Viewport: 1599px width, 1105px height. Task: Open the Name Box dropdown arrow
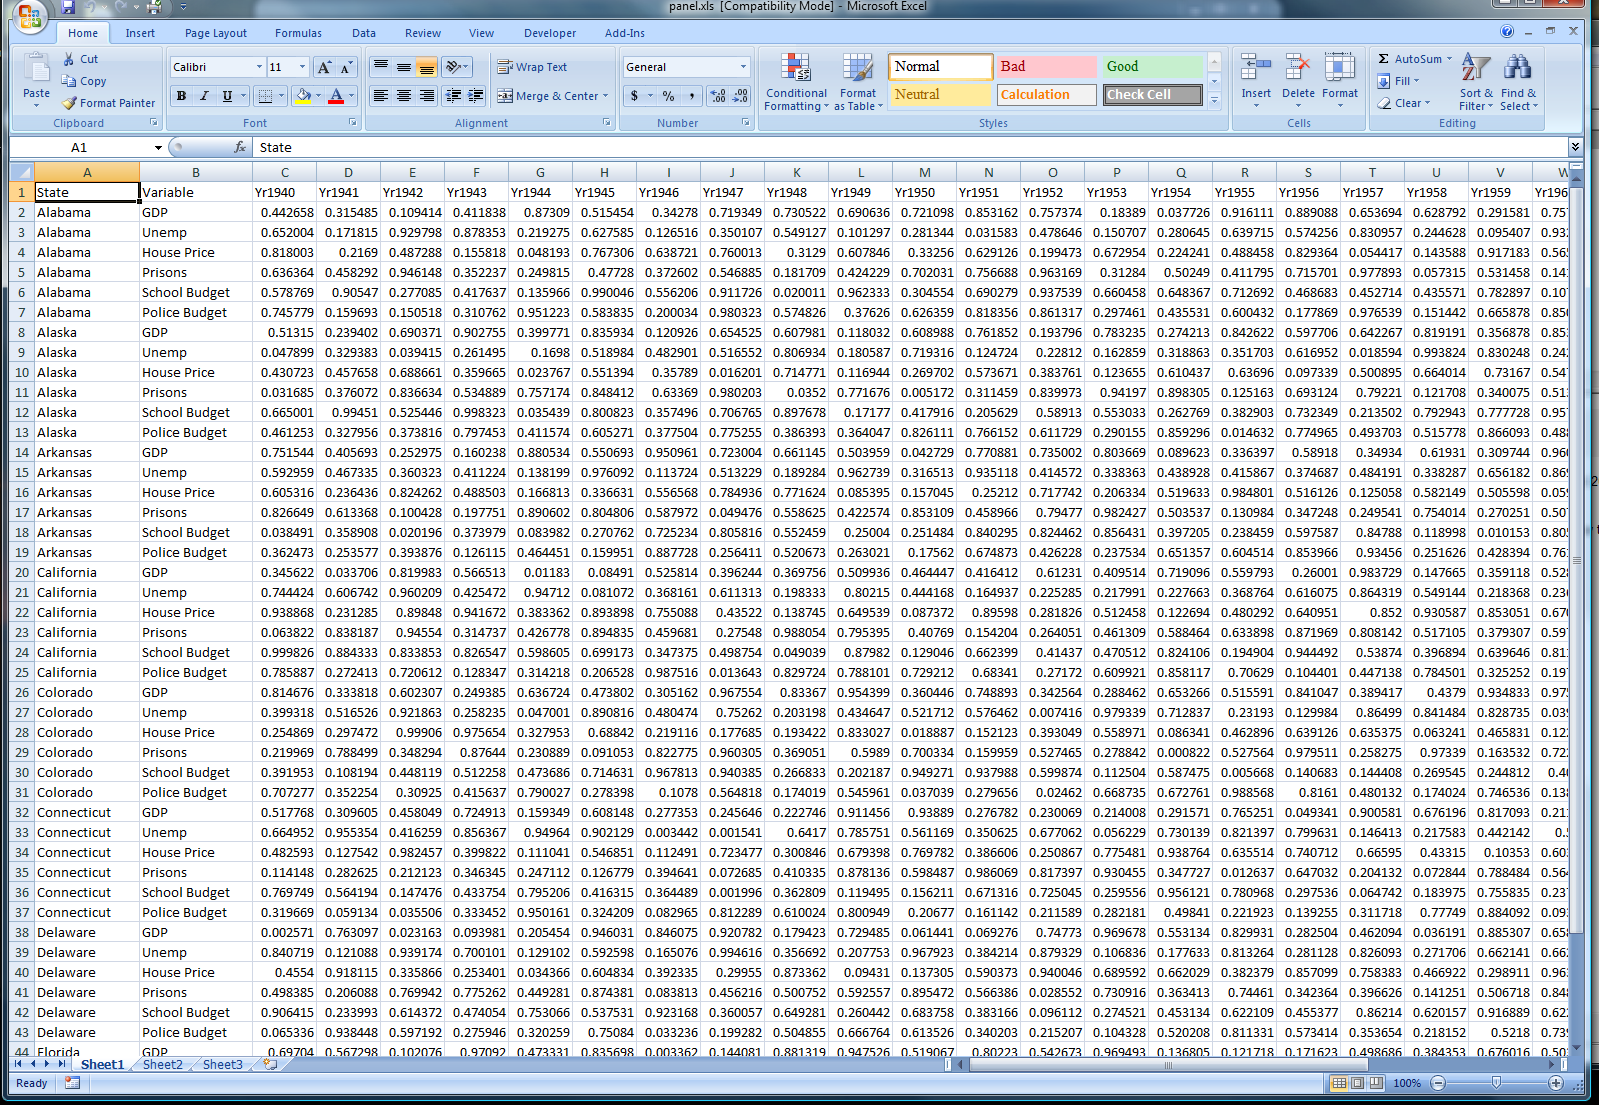(158, 148)
